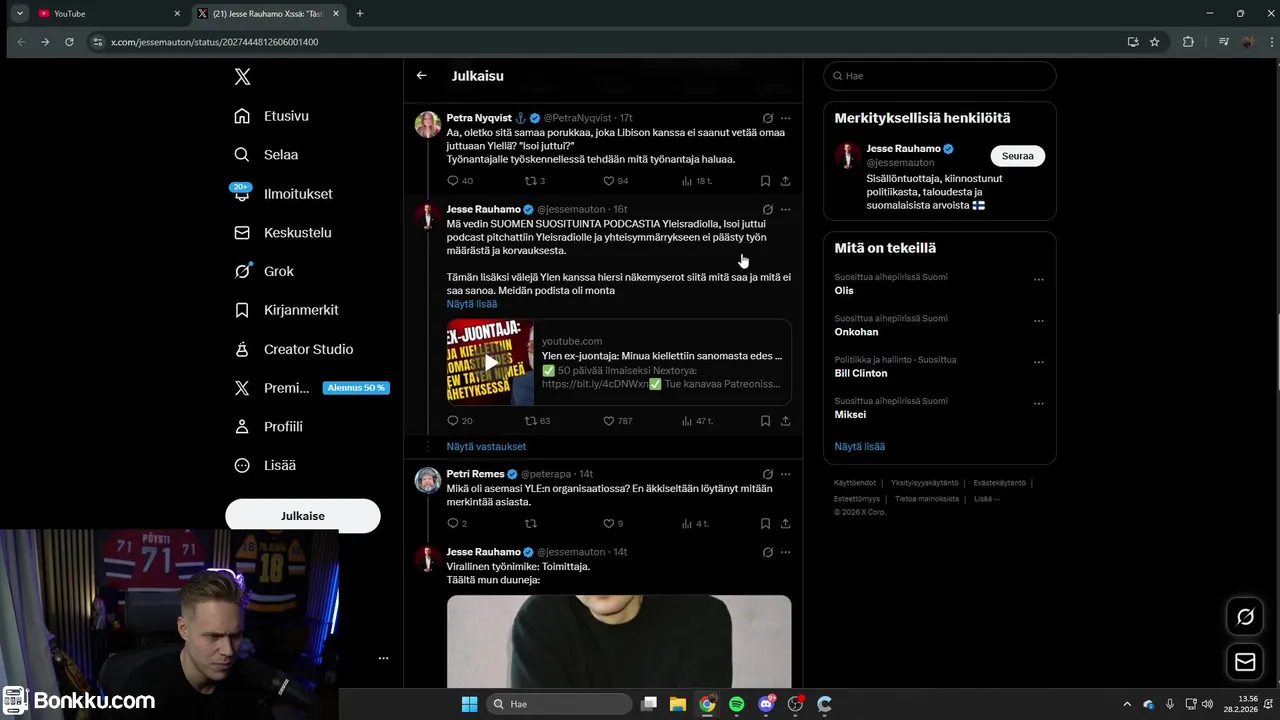Reload the page

(69, 42)
